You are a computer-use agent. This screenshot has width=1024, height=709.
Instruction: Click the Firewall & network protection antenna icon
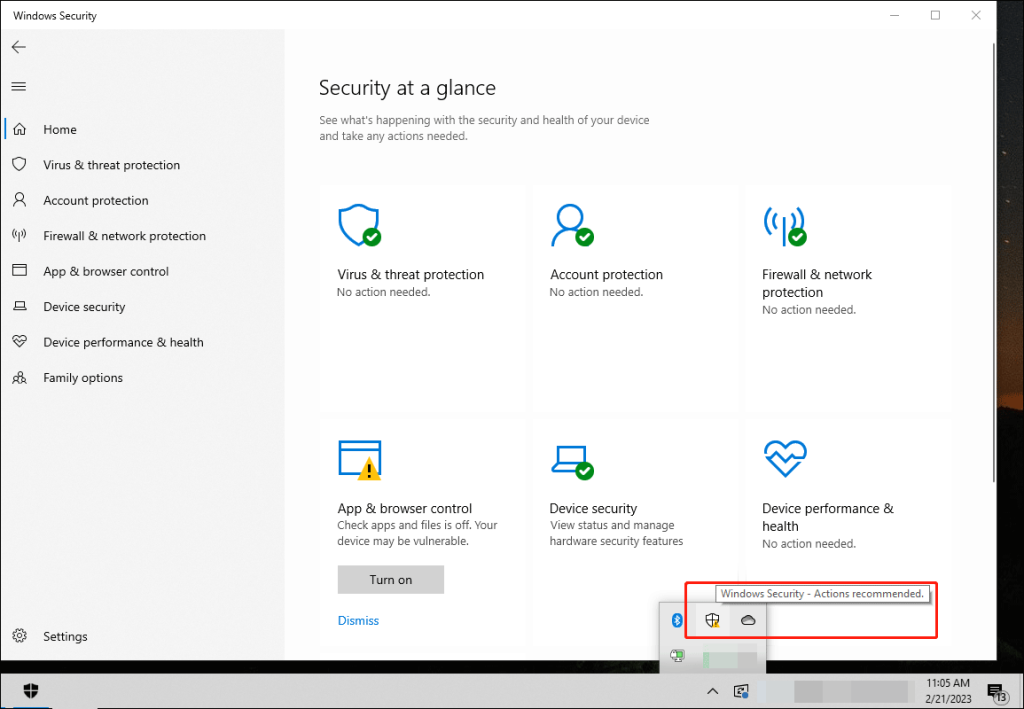pyautogui.click(x=783, y=226)
